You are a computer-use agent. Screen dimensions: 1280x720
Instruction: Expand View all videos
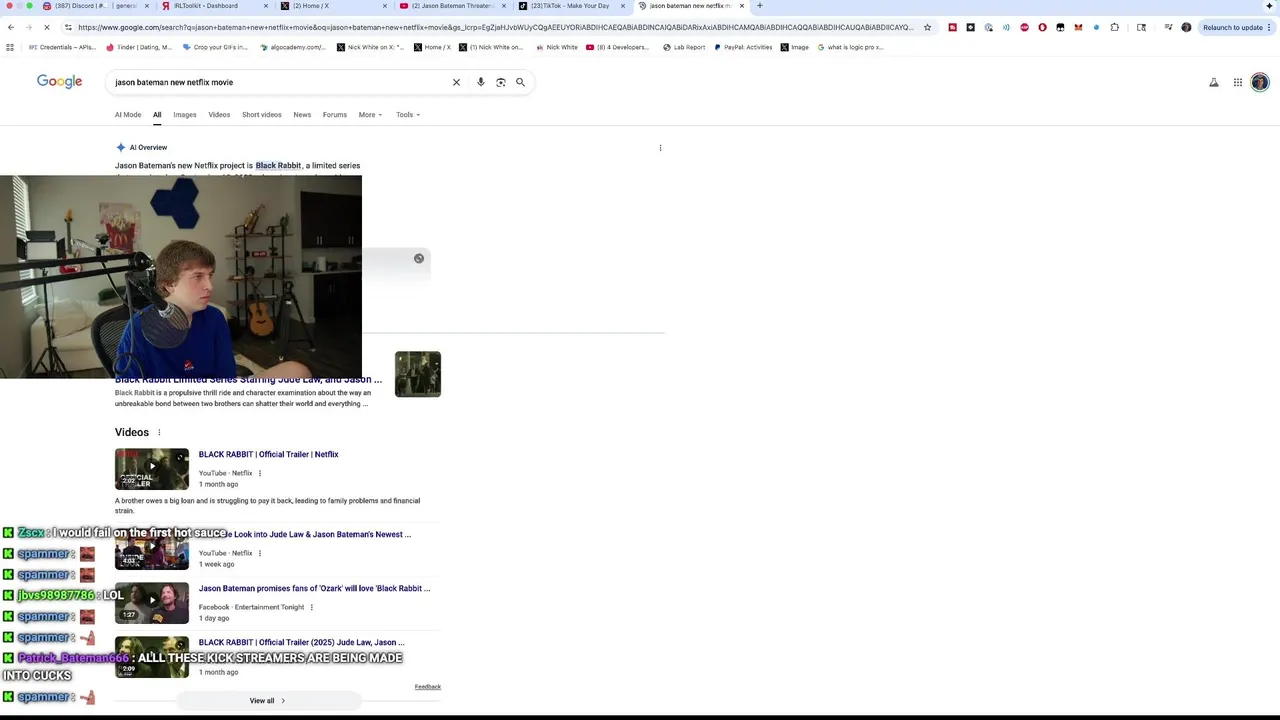tap(267, 701)
